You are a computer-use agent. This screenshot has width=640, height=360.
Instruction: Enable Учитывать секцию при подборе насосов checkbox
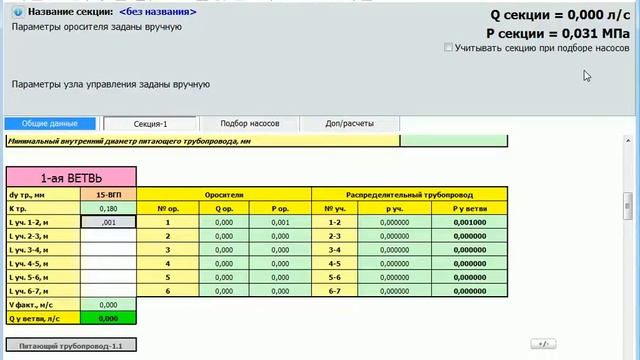448,47
